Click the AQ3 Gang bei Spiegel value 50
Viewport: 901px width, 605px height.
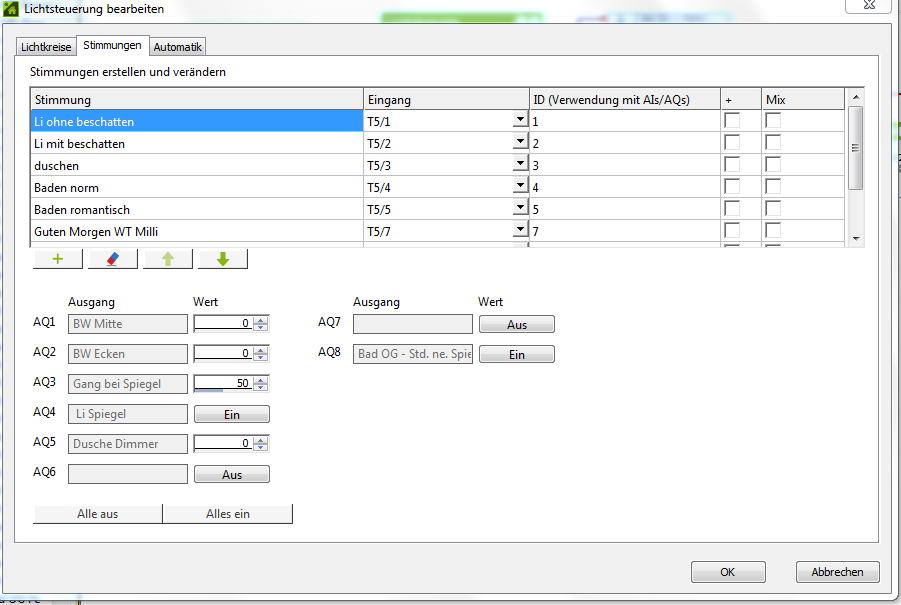[224, 383]
